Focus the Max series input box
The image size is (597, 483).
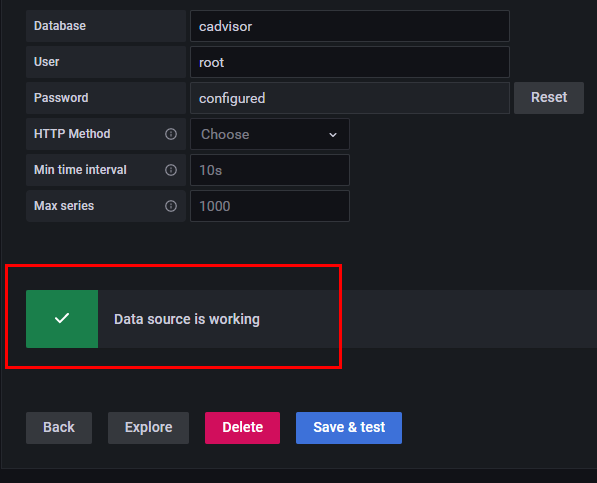click(270, 206)
